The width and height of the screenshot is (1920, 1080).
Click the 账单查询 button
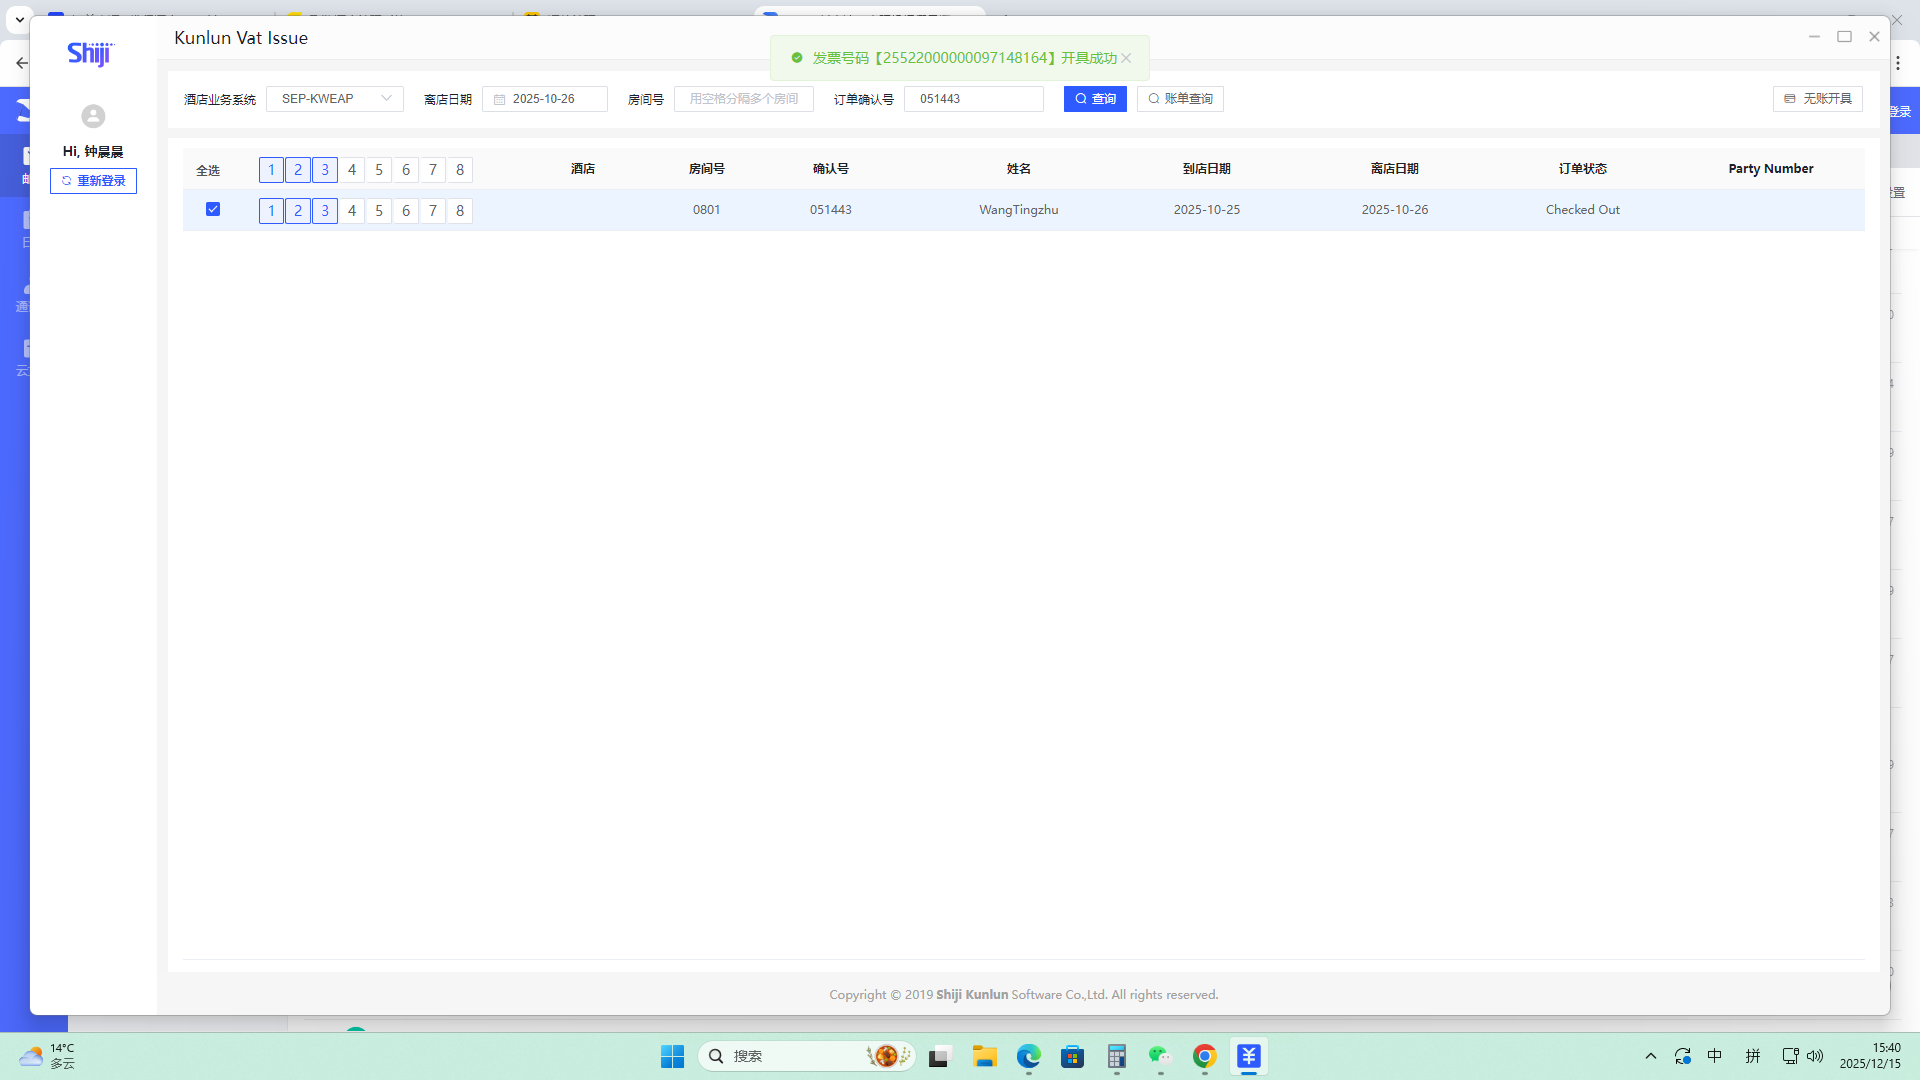(1180, 99)
